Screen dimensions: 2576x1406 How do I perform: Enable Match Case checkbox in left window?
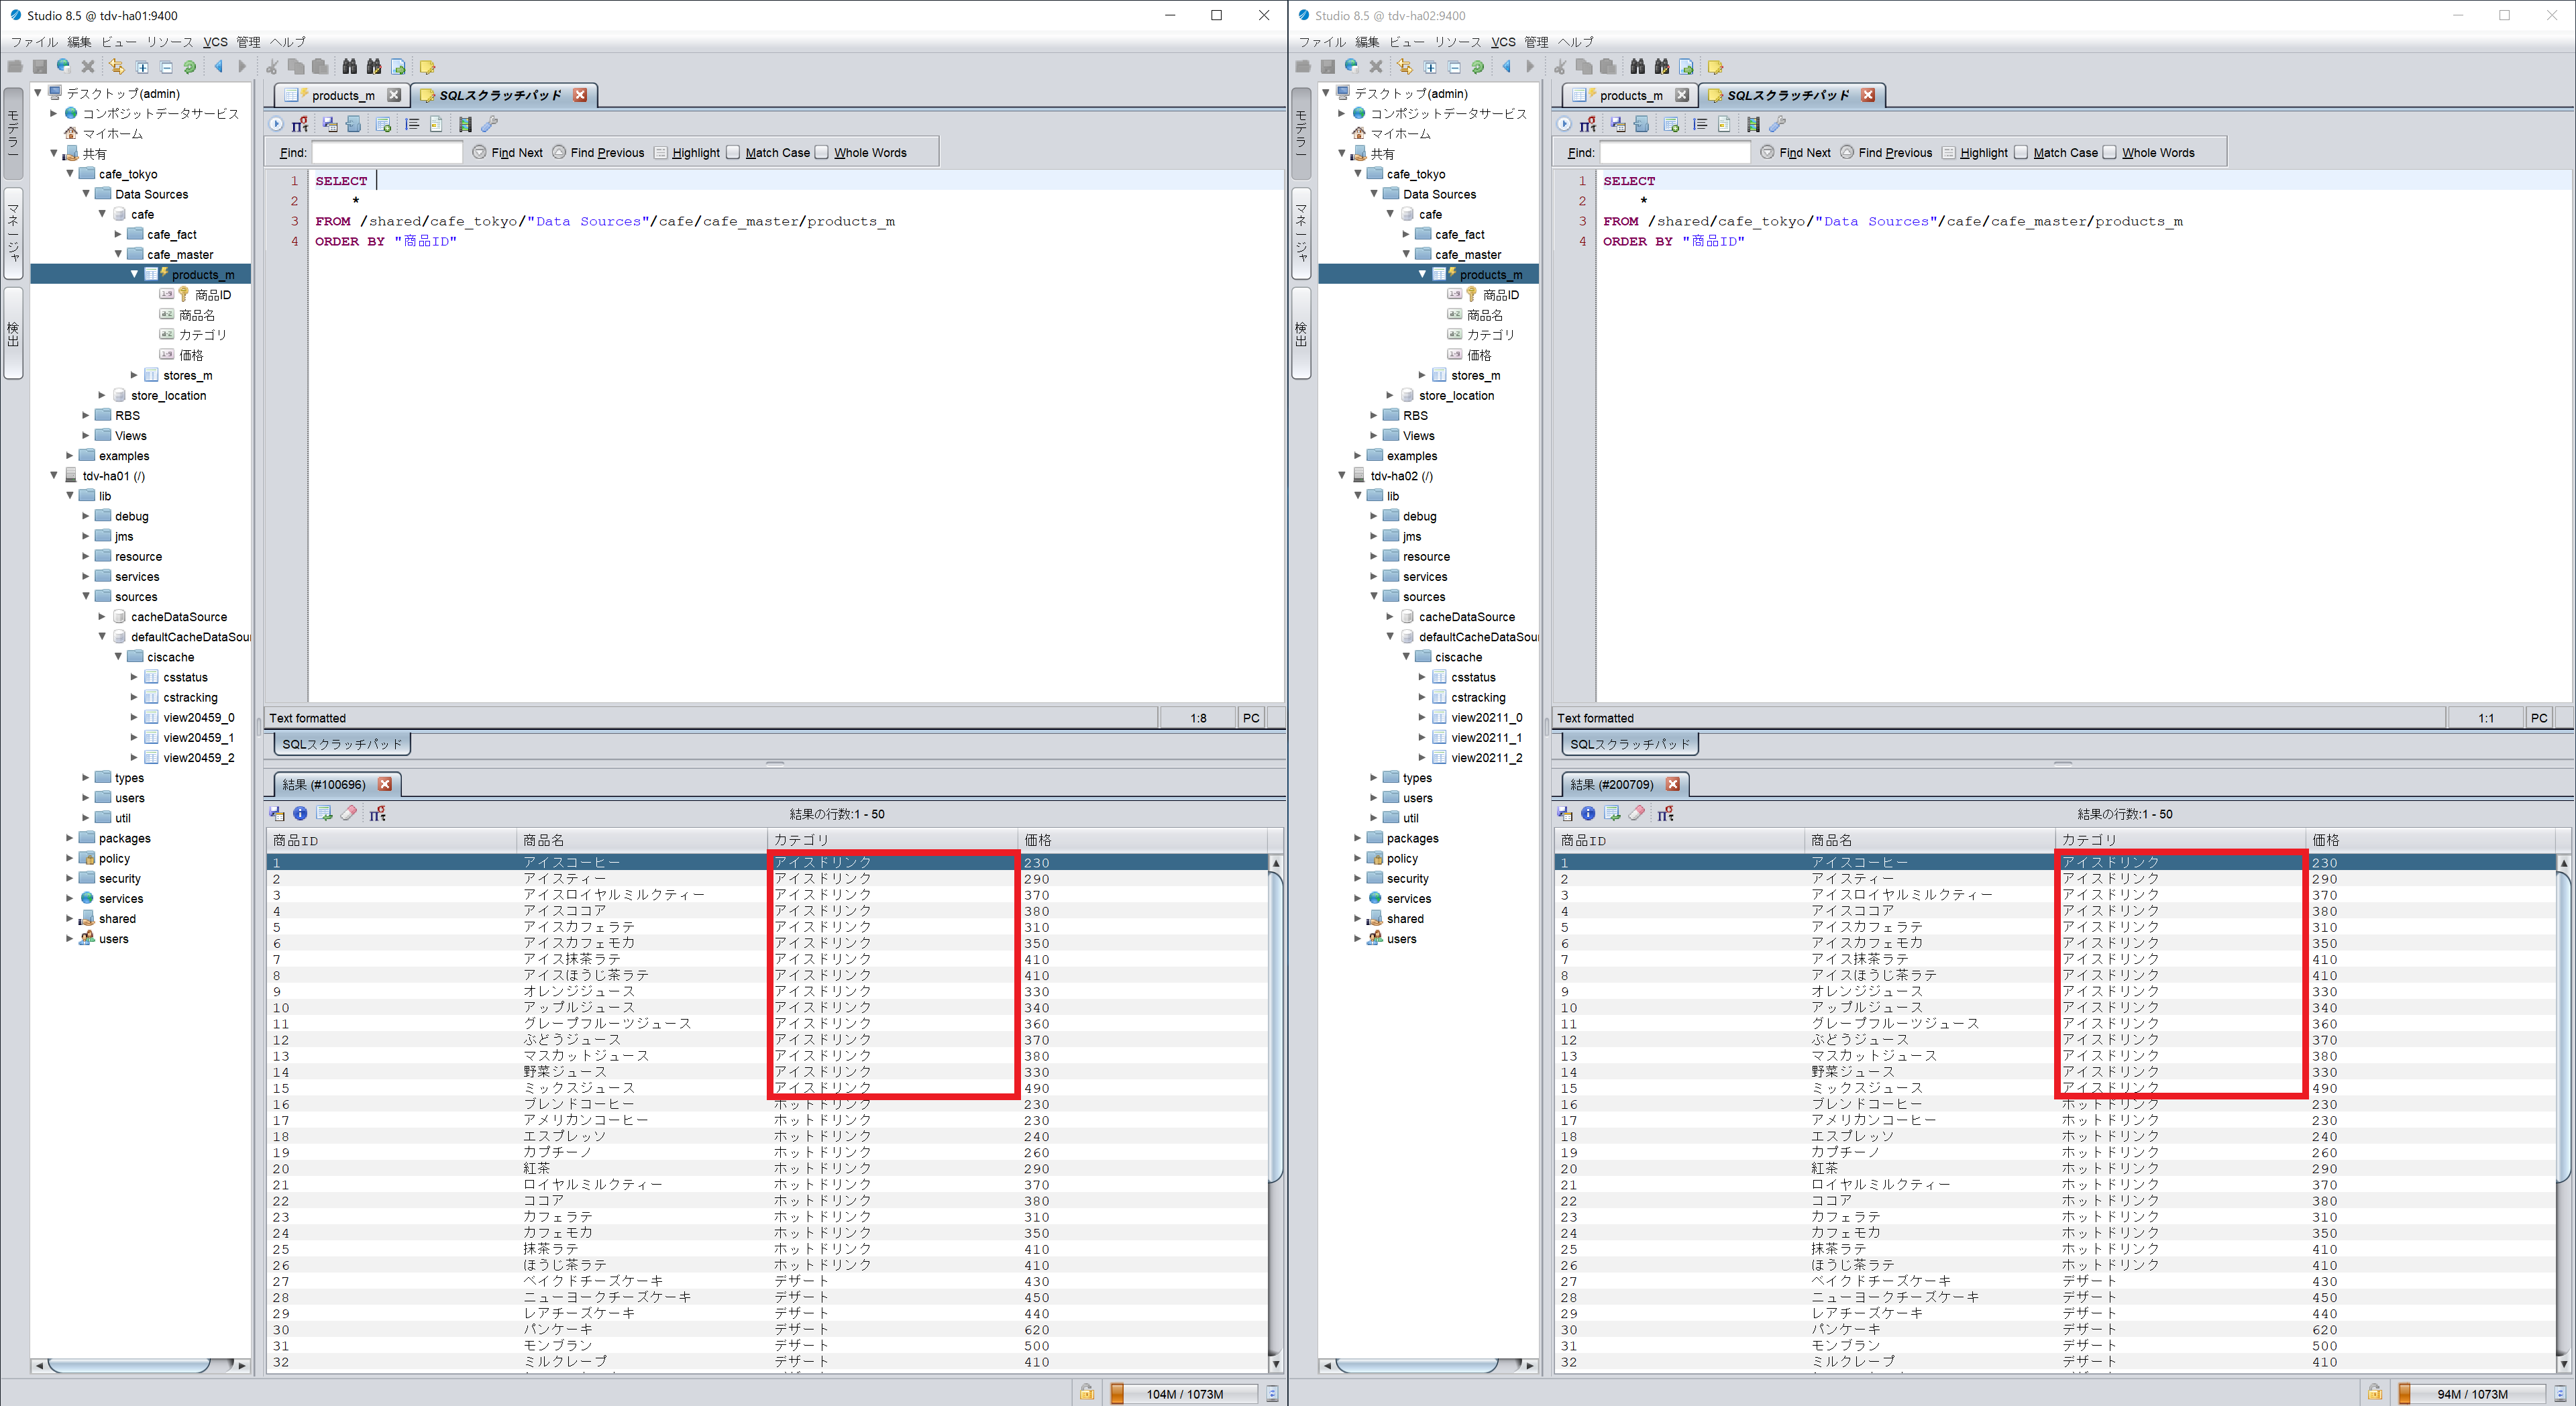733,152
